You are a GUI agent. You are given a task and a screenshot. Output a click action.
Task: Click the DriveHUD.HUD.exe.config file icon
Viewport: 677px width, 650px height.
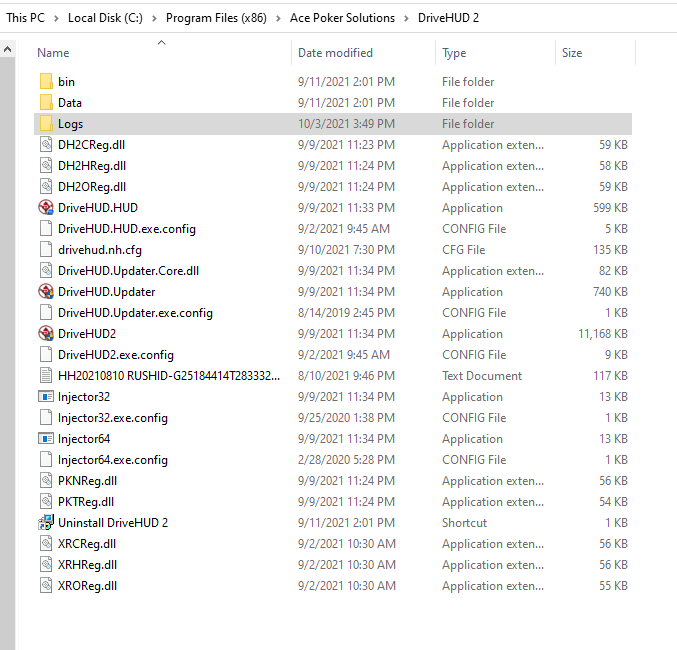coord(46,229)
